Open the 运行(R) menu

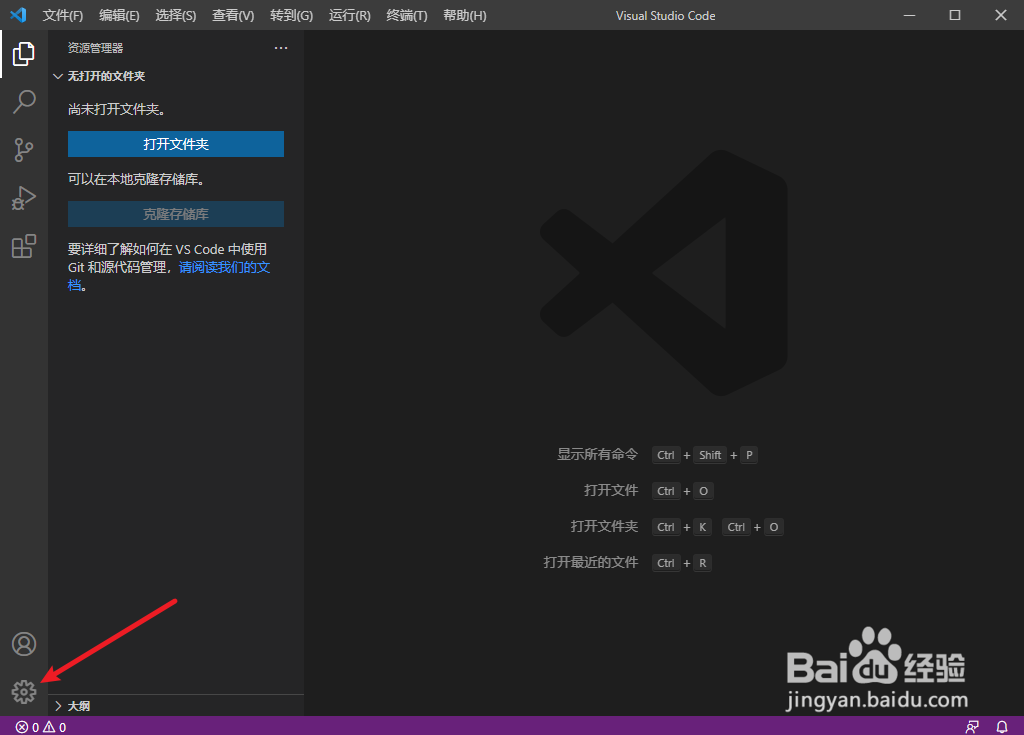click(x=349, y=15)
